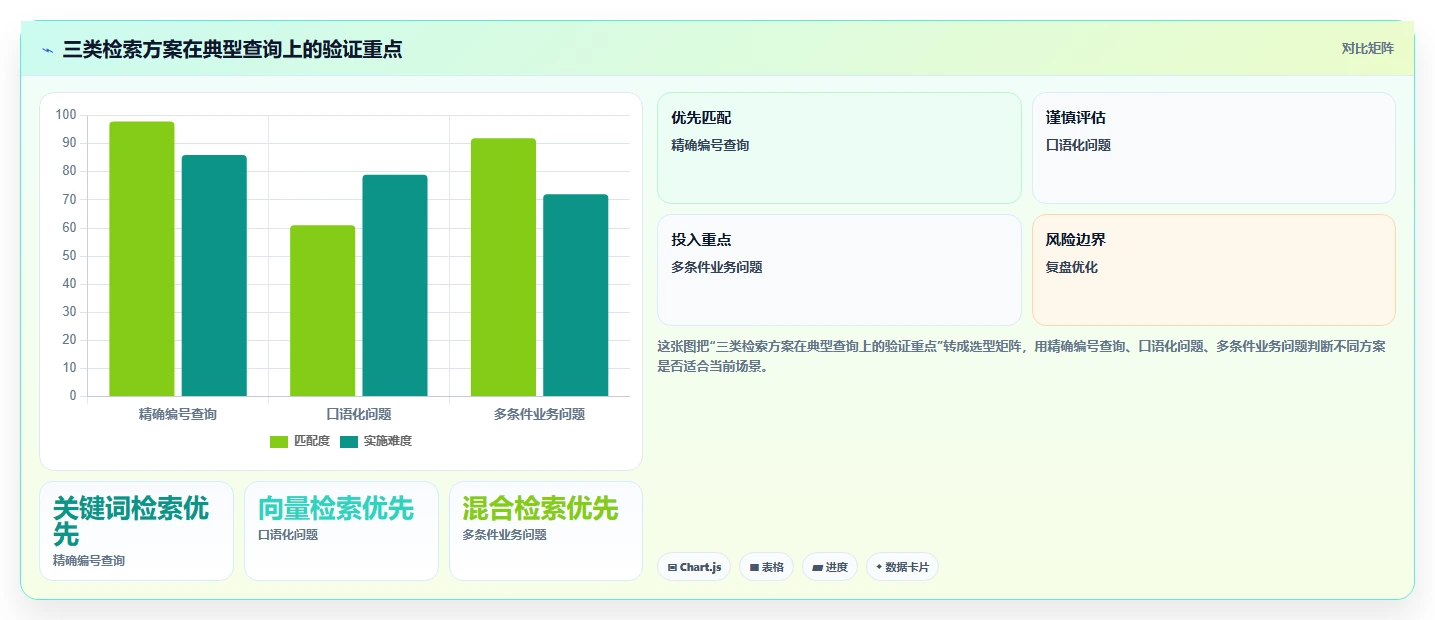Toggle the 实施难度 legend color box
The height and width of the screenshot is (620, 1435).
349,441
